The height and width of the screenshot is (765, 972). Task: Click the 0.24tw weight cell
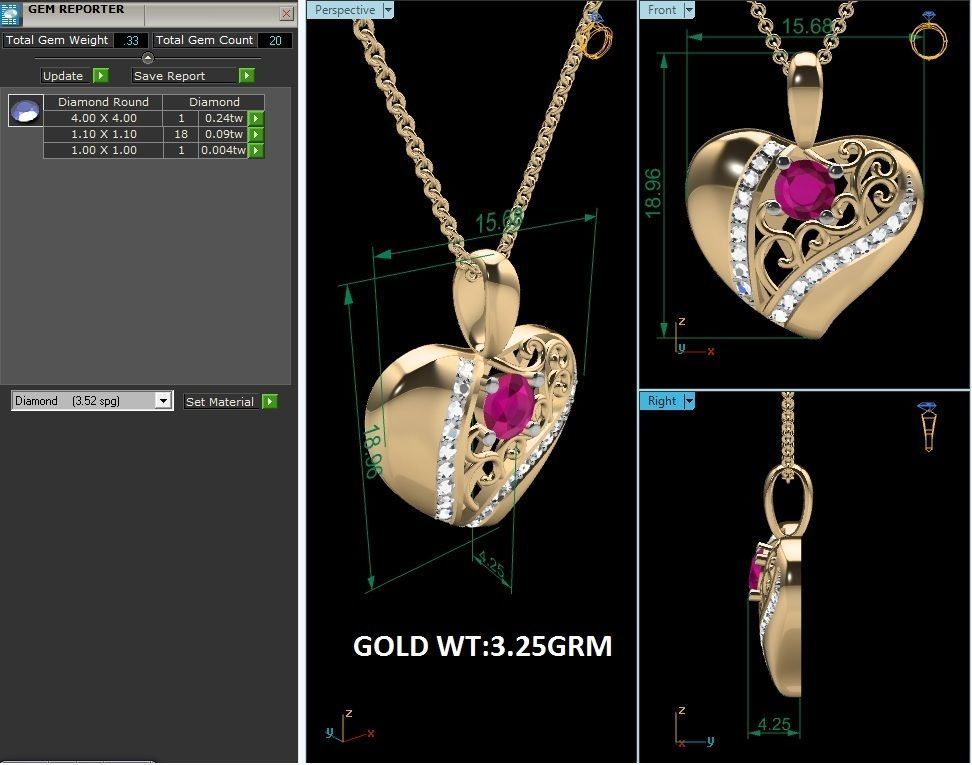[x=223, y=118]
